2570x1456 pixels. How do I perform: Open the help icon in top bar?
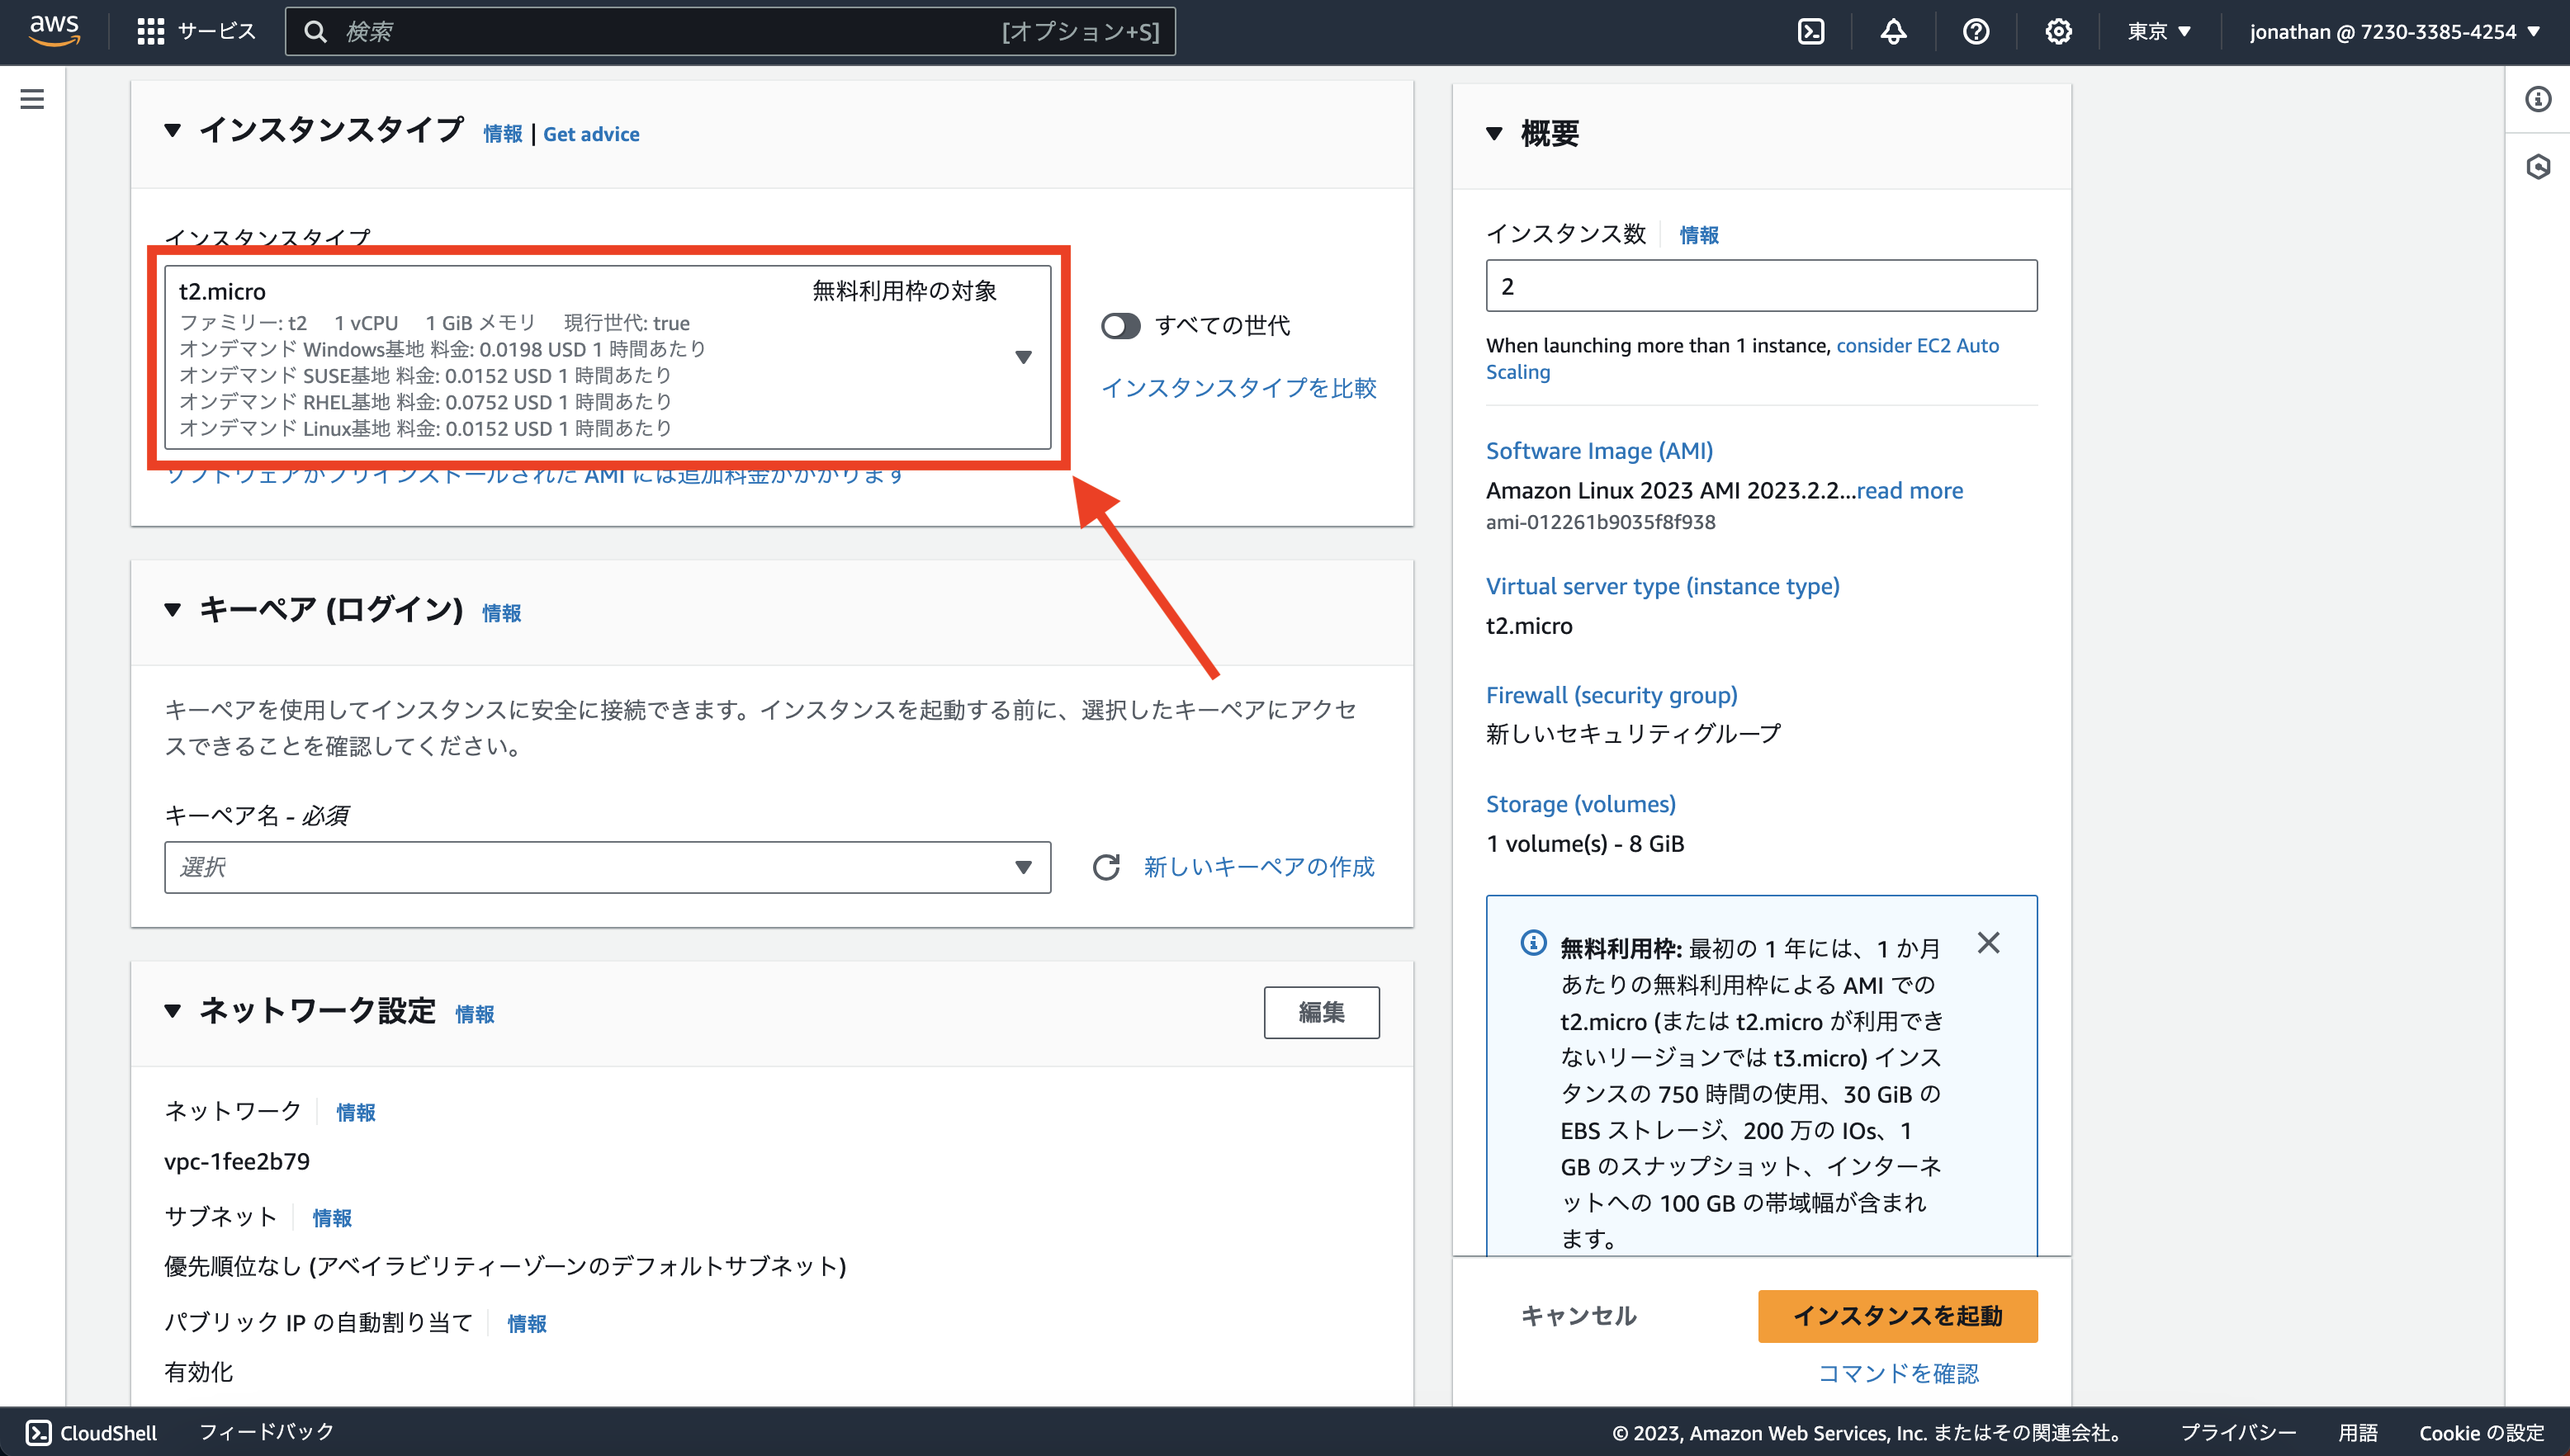point(1975,31)
